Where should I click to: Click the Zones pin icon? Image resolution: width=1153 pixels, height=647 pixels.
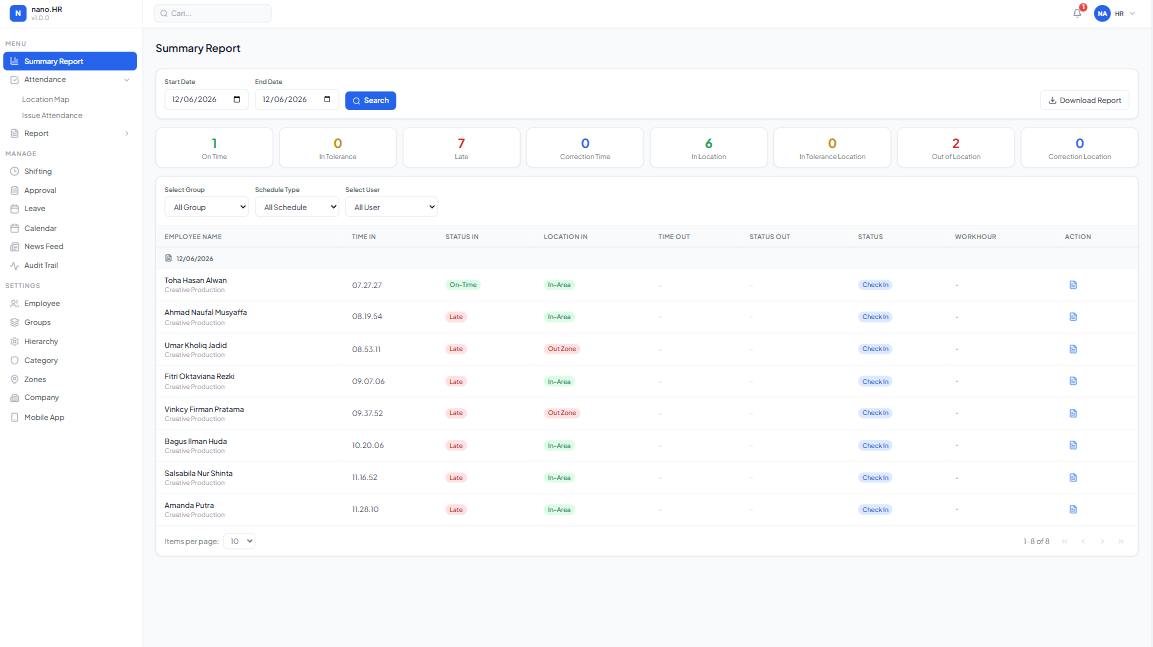coord(14,379)
